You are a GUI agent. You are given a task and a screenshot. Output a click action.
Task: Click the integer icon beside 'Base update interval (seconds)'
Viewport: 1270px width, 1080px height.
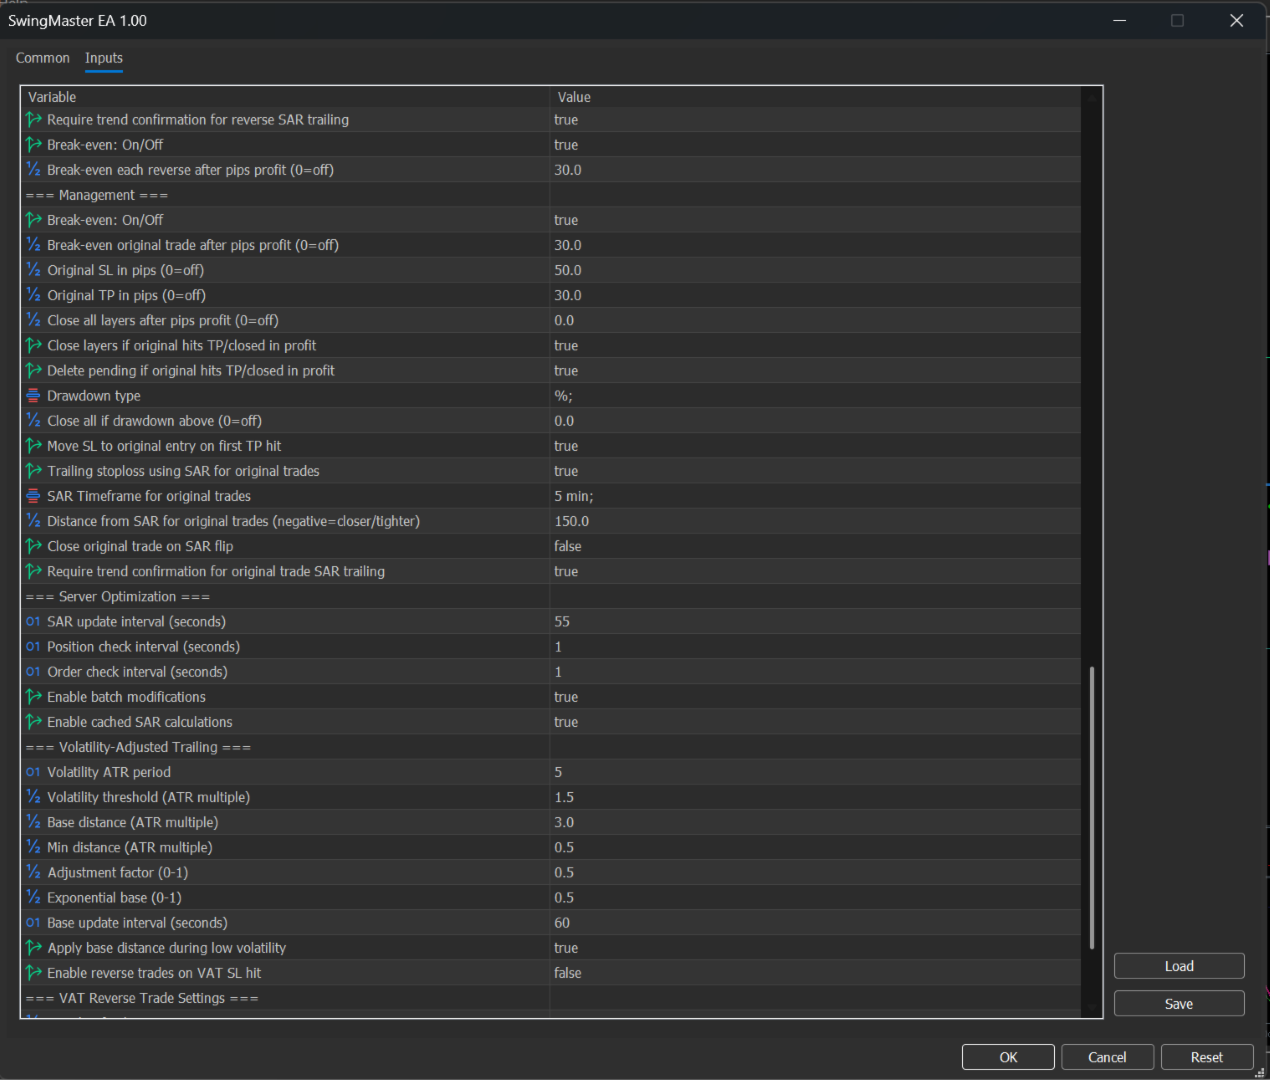tap(33, 923)
